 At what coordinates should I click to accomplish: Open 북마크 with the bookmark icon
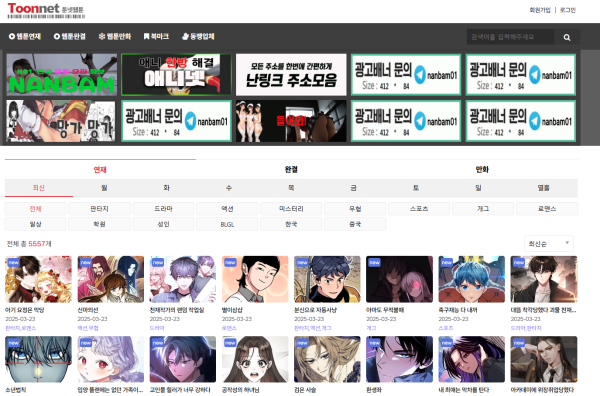coord(156,36)
